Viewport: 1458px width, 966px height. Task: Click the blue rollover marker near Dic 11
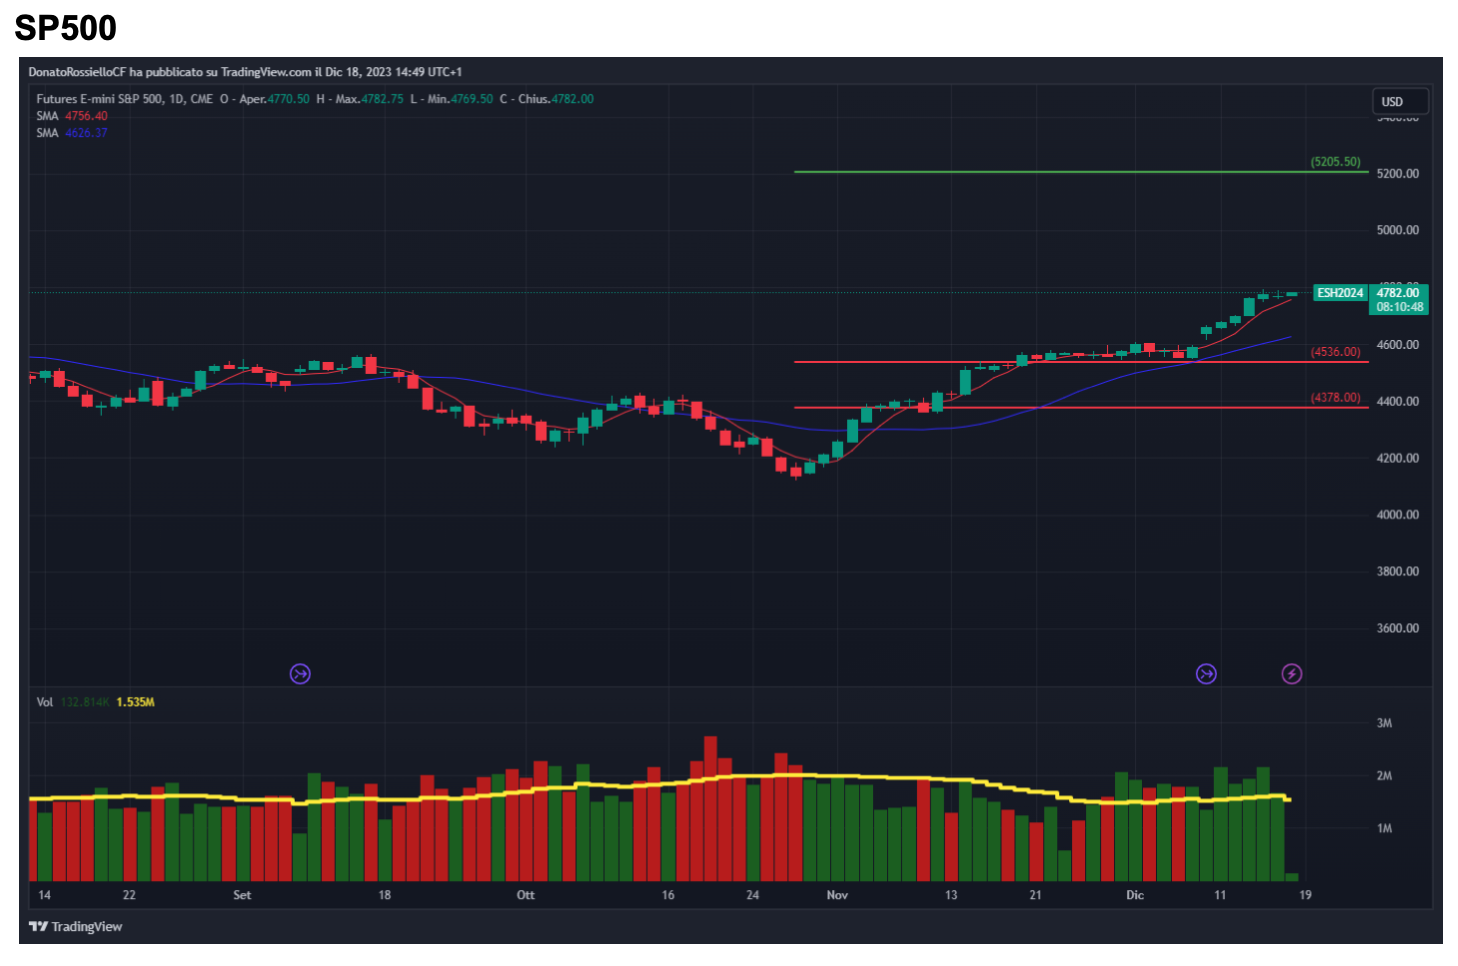point(1207,674)
